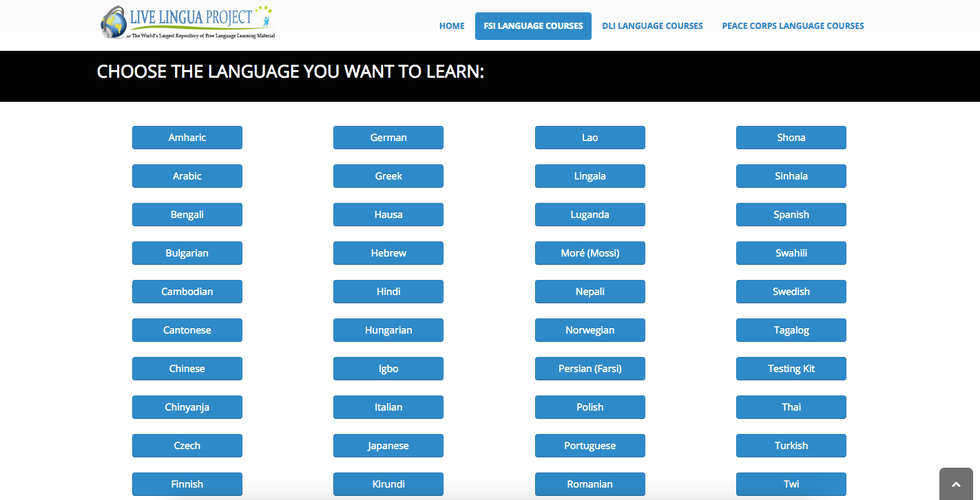Viewport: 980px width, 500px height.
Task: Select the Hebrew course button
Action: (x=388, y=253)
